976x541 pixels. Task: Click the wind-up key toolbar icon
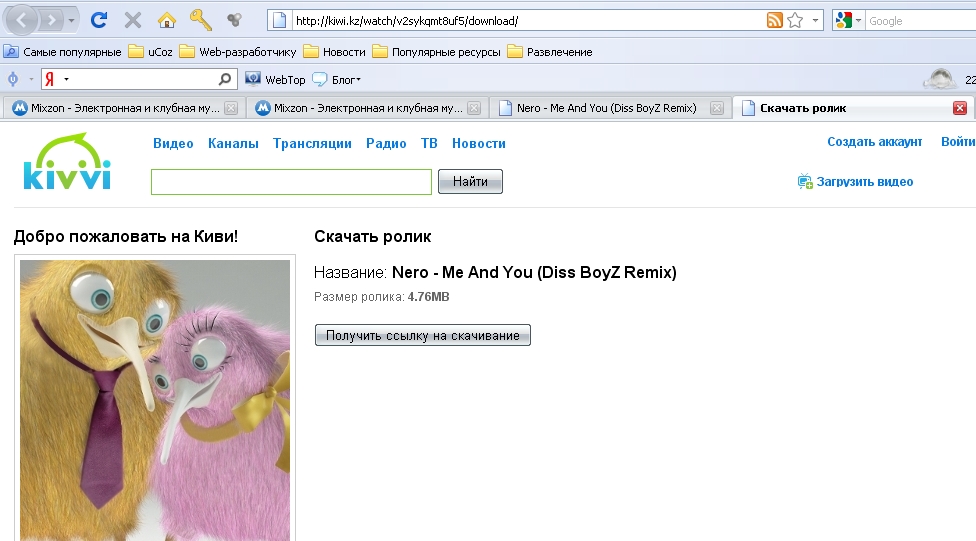pyautogui.click(x=234, y=20)
